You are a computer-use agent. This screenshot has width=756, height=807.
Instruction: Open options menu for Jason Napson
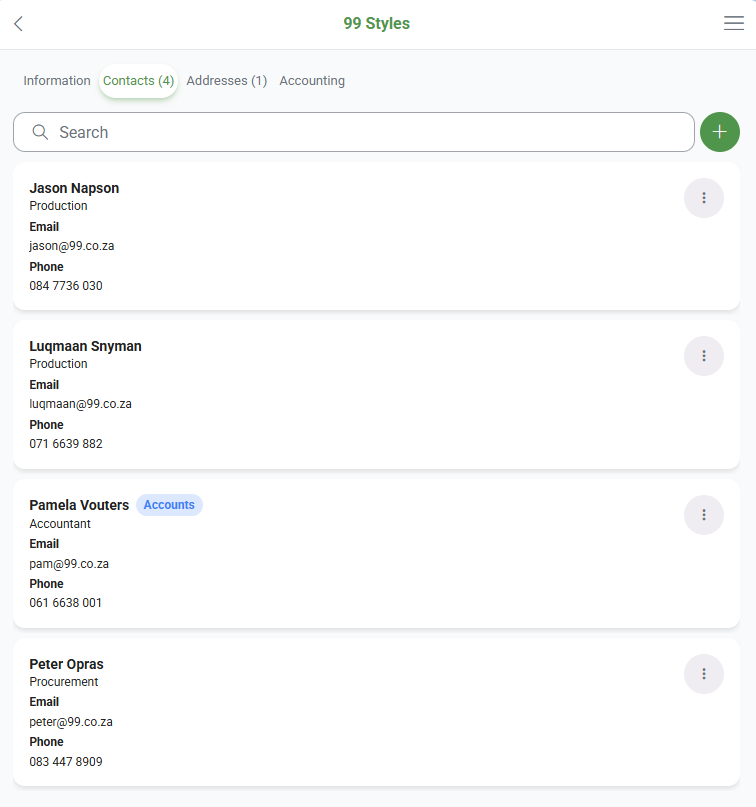click(x=704, y=198)
